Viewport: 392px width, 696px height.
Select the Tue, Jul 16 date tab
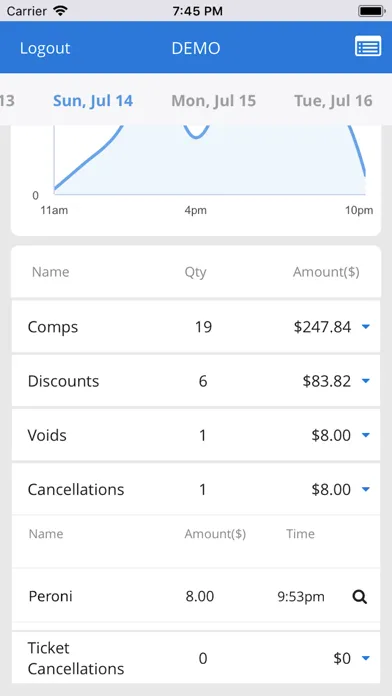coord(333,101)
